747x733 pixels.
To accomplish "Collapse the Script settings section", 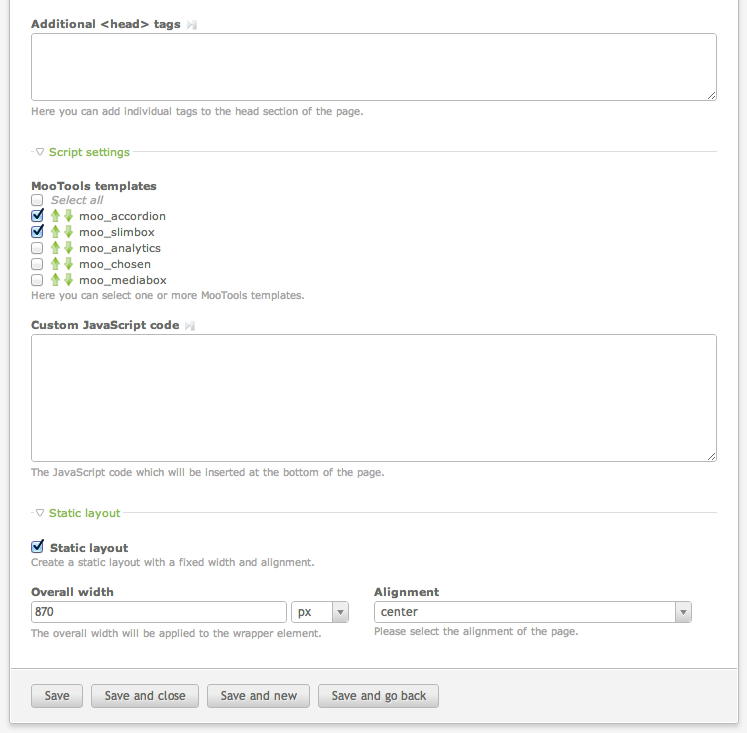I will (x=82, y=152).
